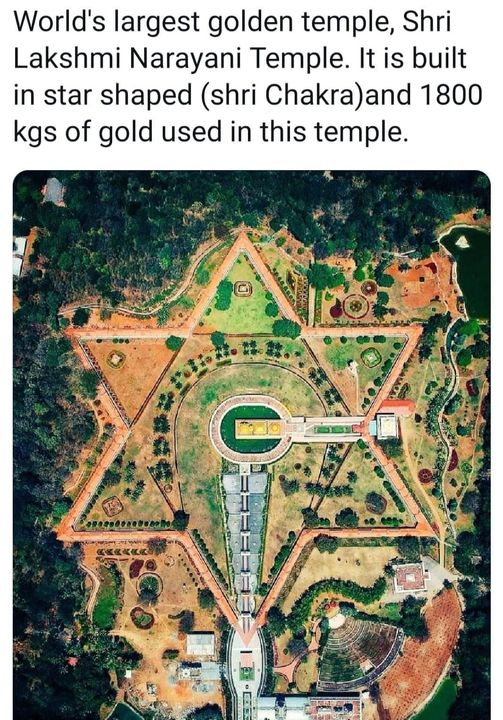Click the golden shrine inside the oval pond

[x=258, y=429]
